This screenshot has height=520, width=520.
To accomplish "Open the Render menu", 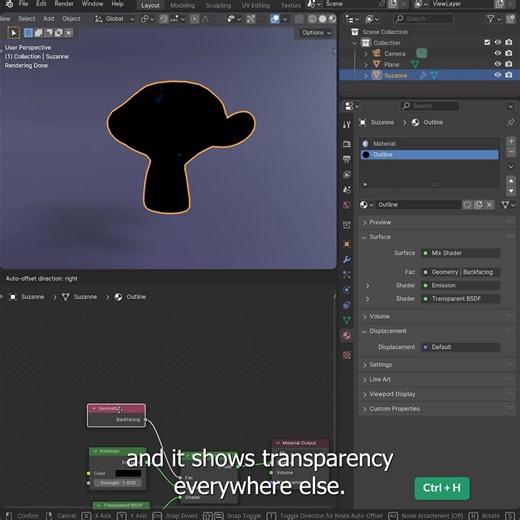I will click(x=64, y=4).
